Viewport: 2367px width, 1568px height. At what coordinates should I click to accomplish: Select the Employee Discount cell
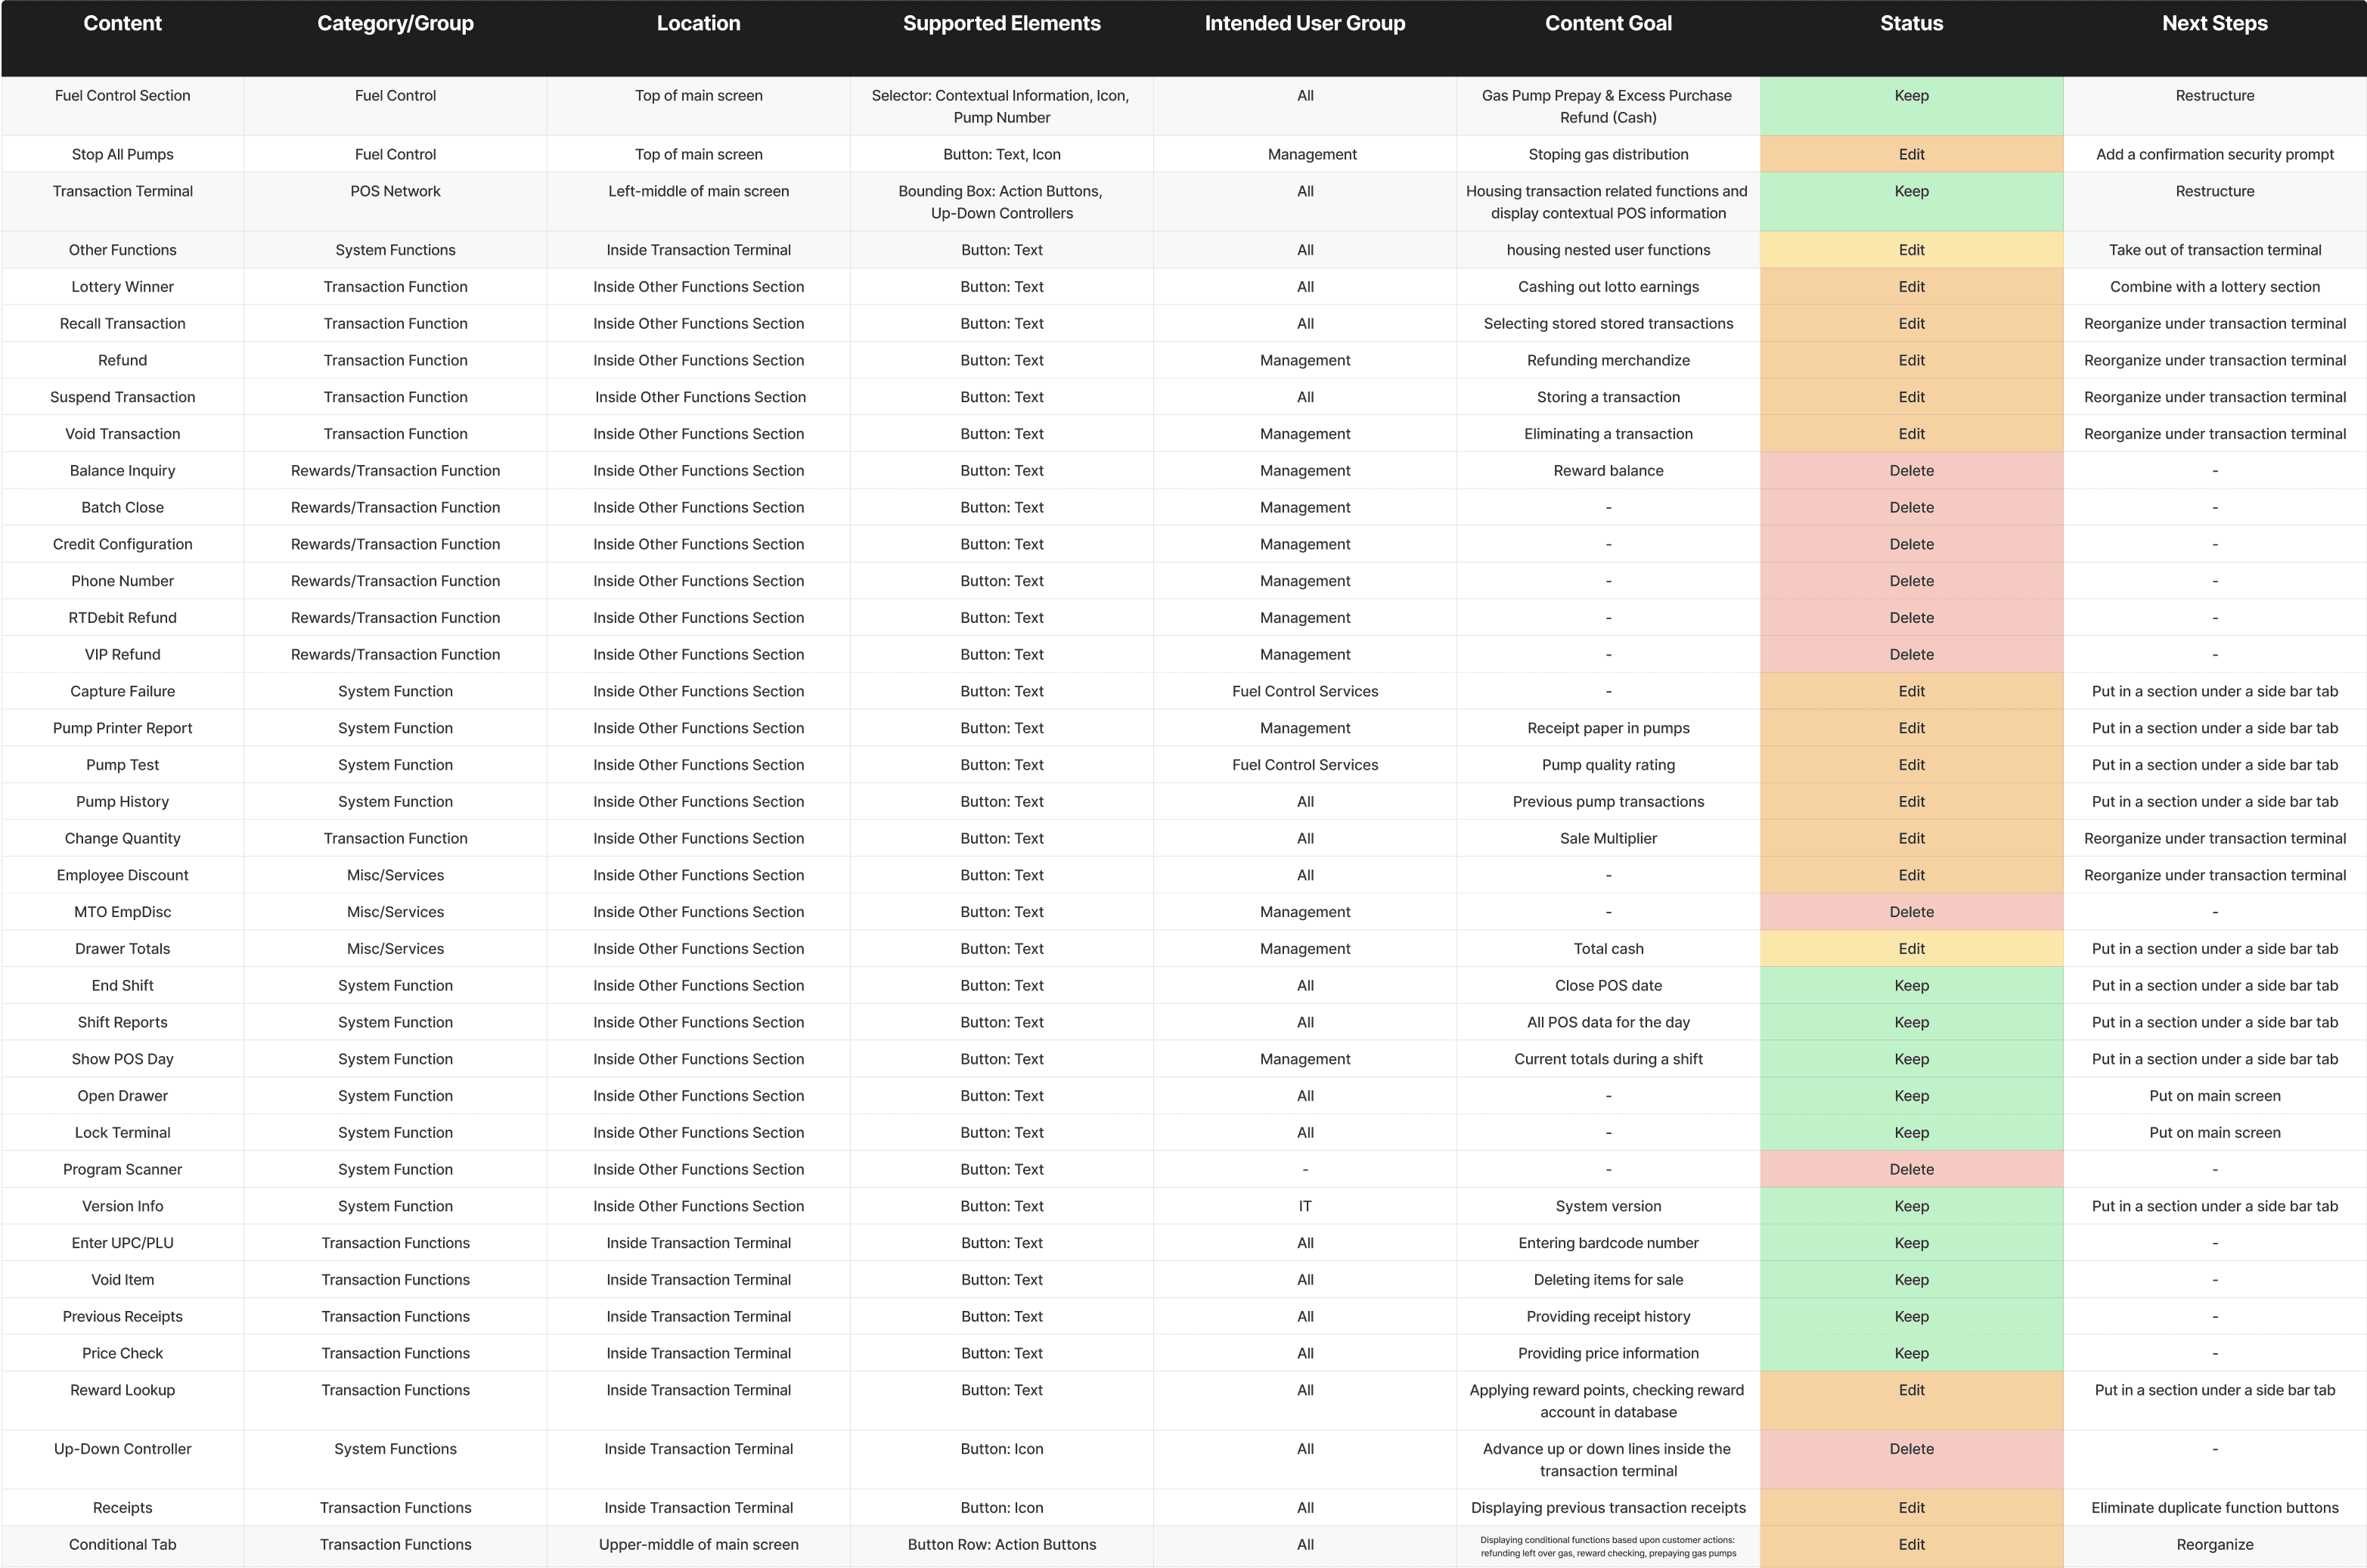122,876
